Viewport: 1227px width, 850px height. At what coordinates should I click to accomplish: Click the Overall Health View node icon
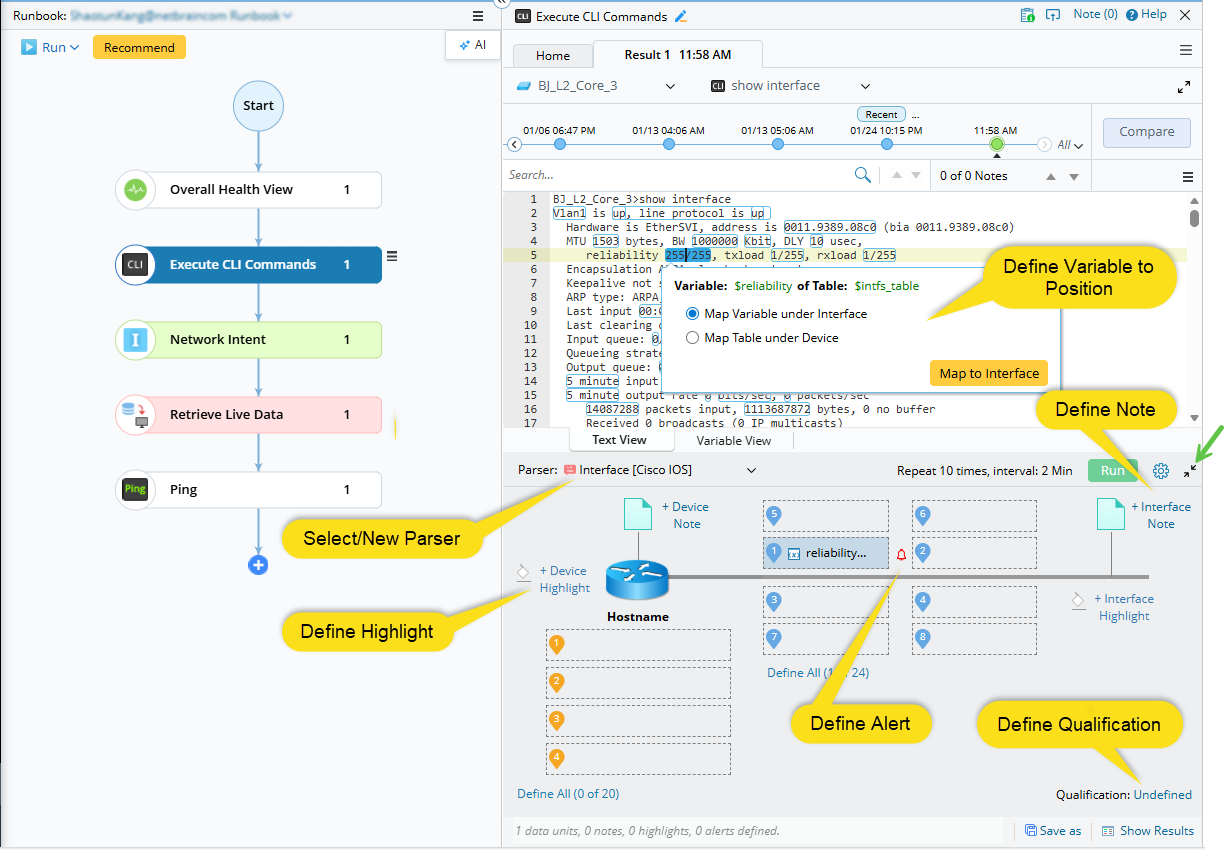pyautogui.click(x=135, y=189)
